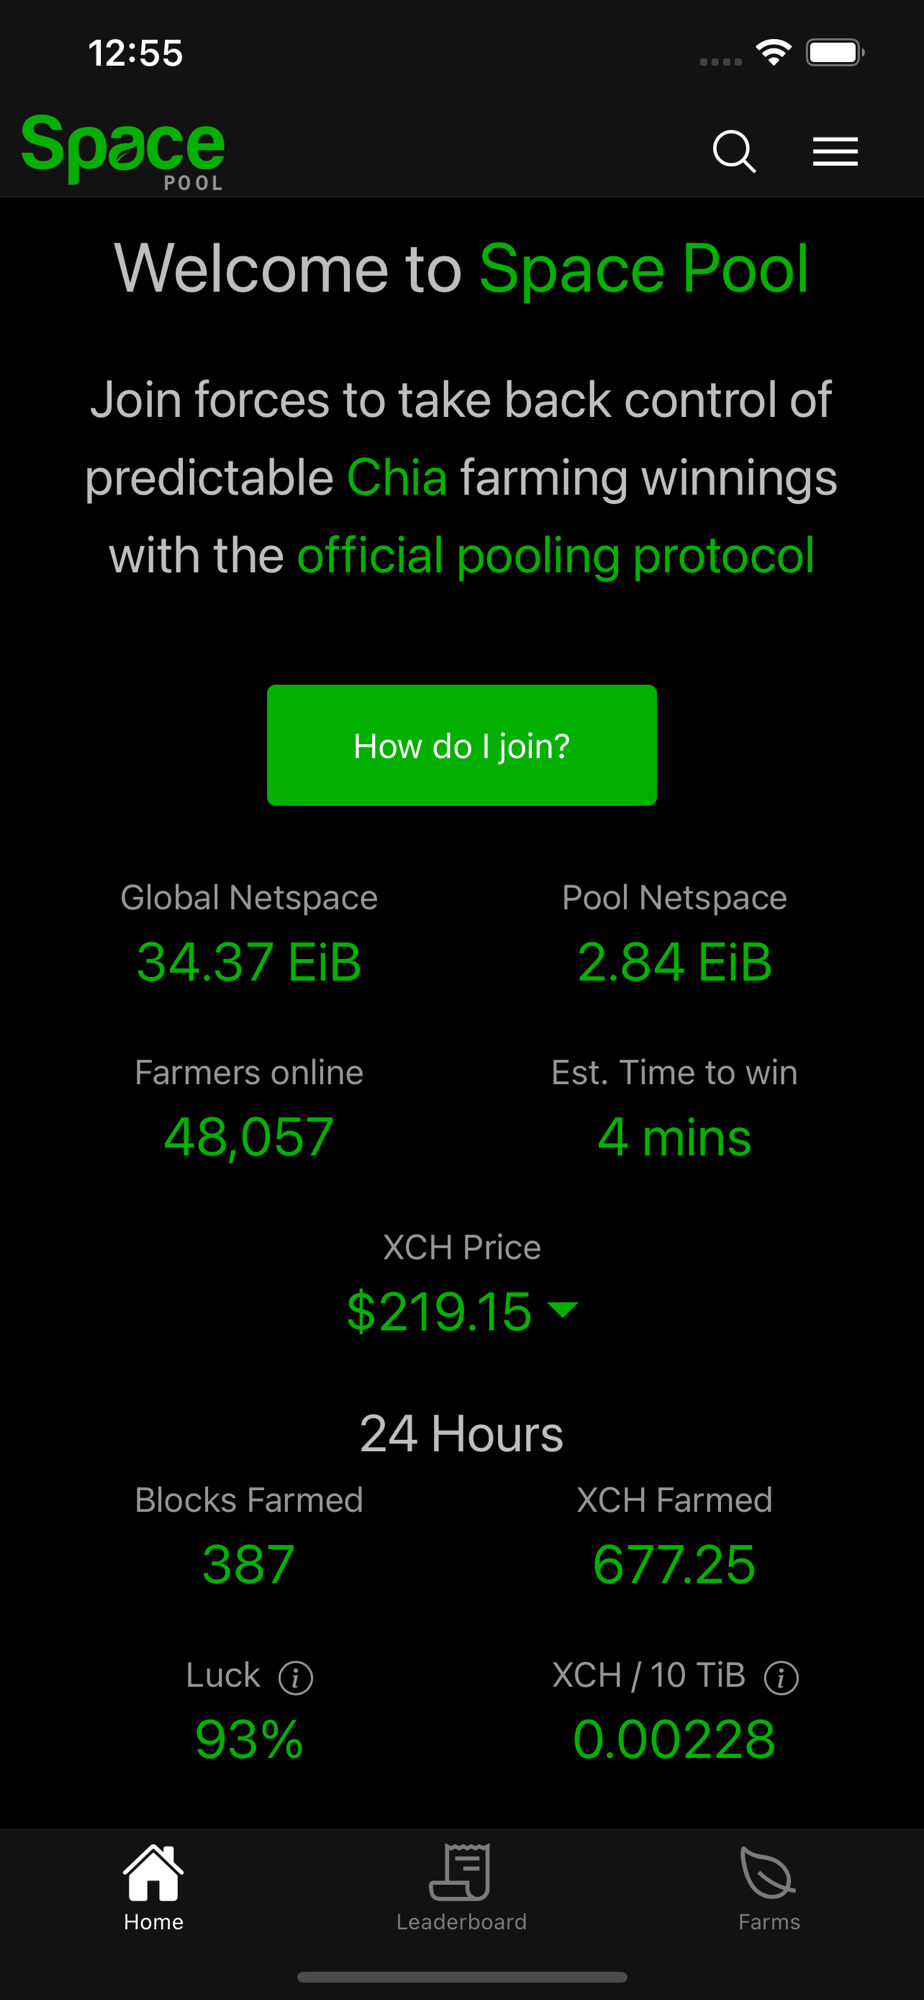Tap the home indicator bar
This screenshot has height=2000, width=924.
(x=462, y=1977)
